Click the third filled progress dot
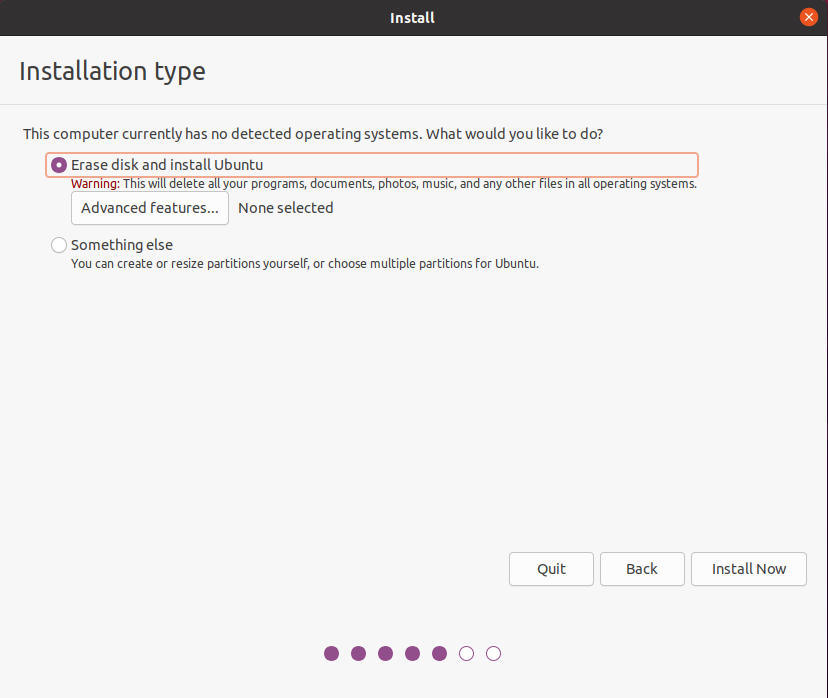Viewport: 828px width, 698px height. point(386,654)
